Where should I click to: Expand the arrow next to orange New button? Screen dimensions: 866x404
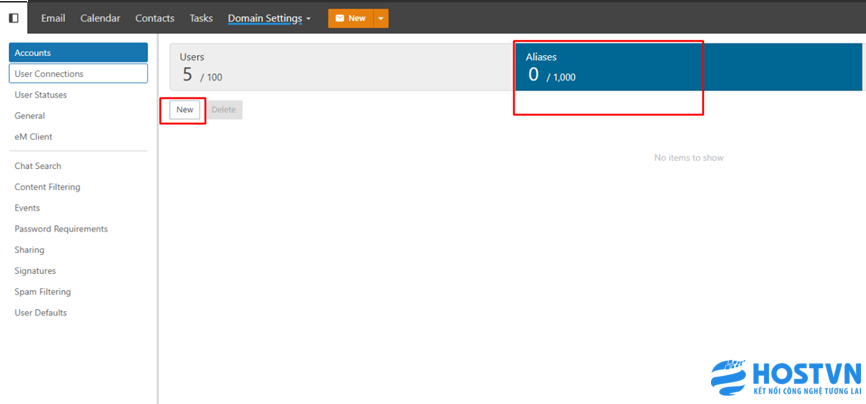click(381, 18)
